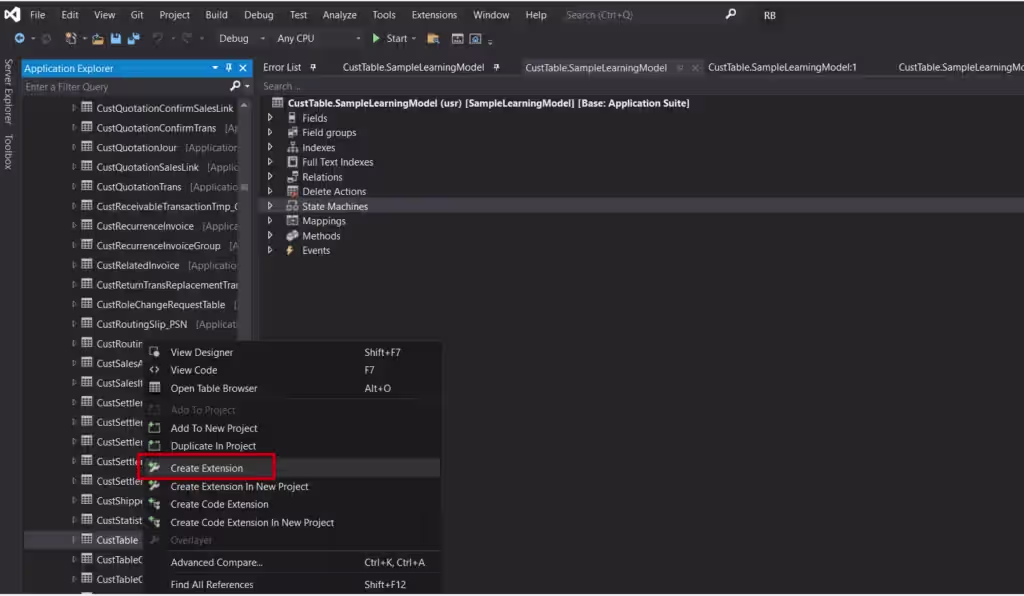Image resolution: width=1024 pixels, height=596 pixels.
Task: Click the filter query search icon
Action: click(x=235, y=86)
